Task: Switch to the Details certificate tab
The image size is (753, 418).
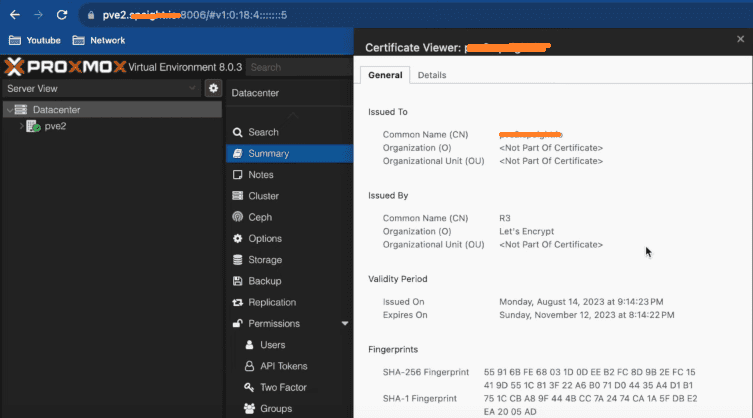Action: click(432, 75)
